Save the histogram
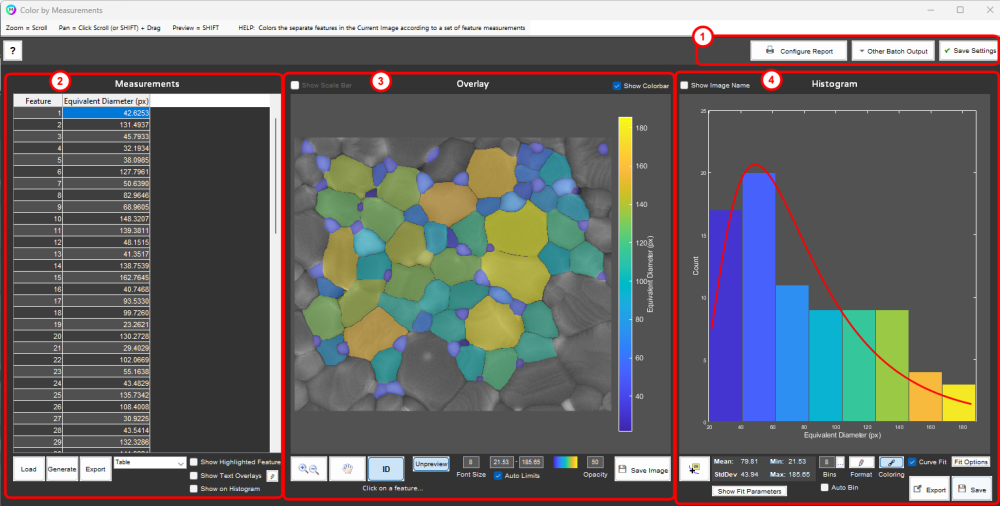Image resolution: width=1000 pixels, height=506 pixels. pos(972,489)
